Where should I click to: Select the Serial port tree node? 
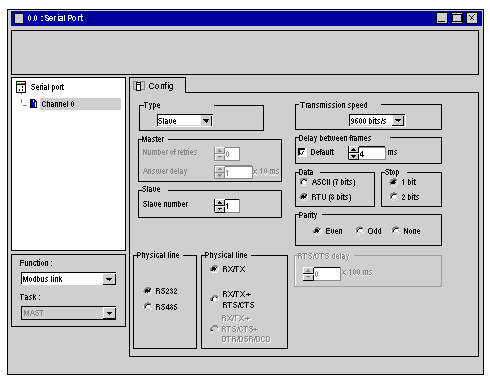[47, 87]
